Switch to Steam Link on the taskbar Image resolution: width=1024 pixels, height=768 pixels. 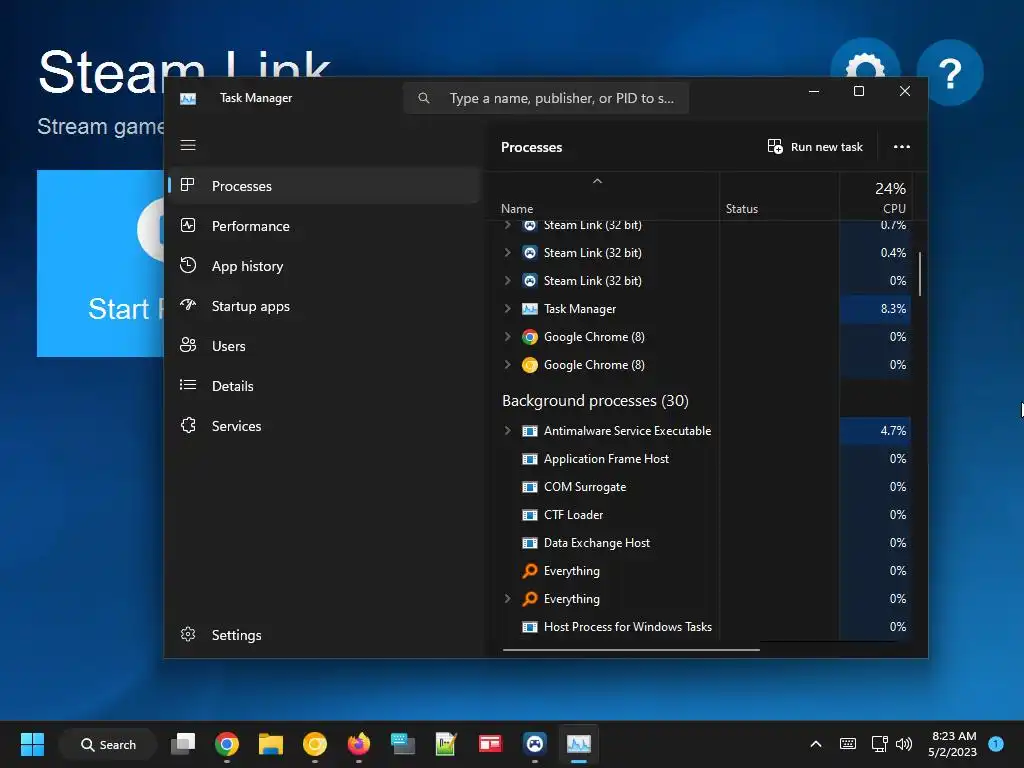[534, 744]
